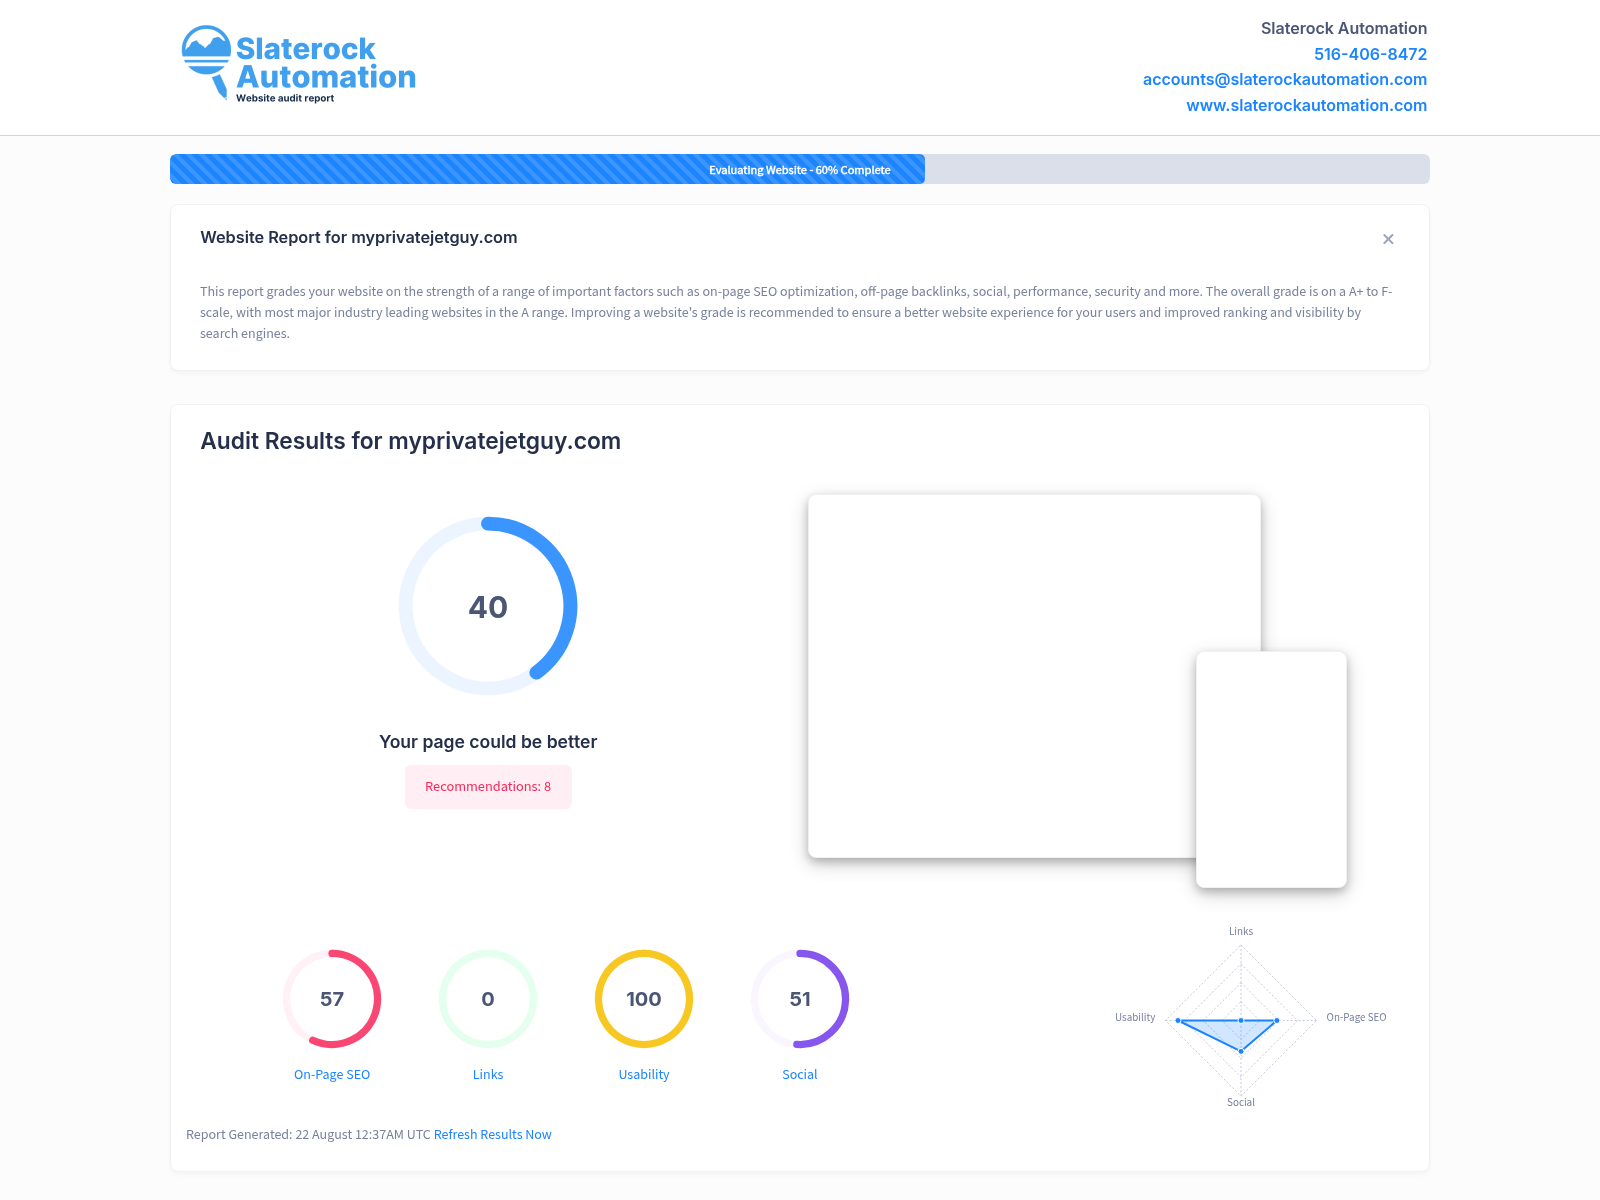Select the On-Page SEO score circle
1600x1200 pixels.
click(x=332, y=999)
